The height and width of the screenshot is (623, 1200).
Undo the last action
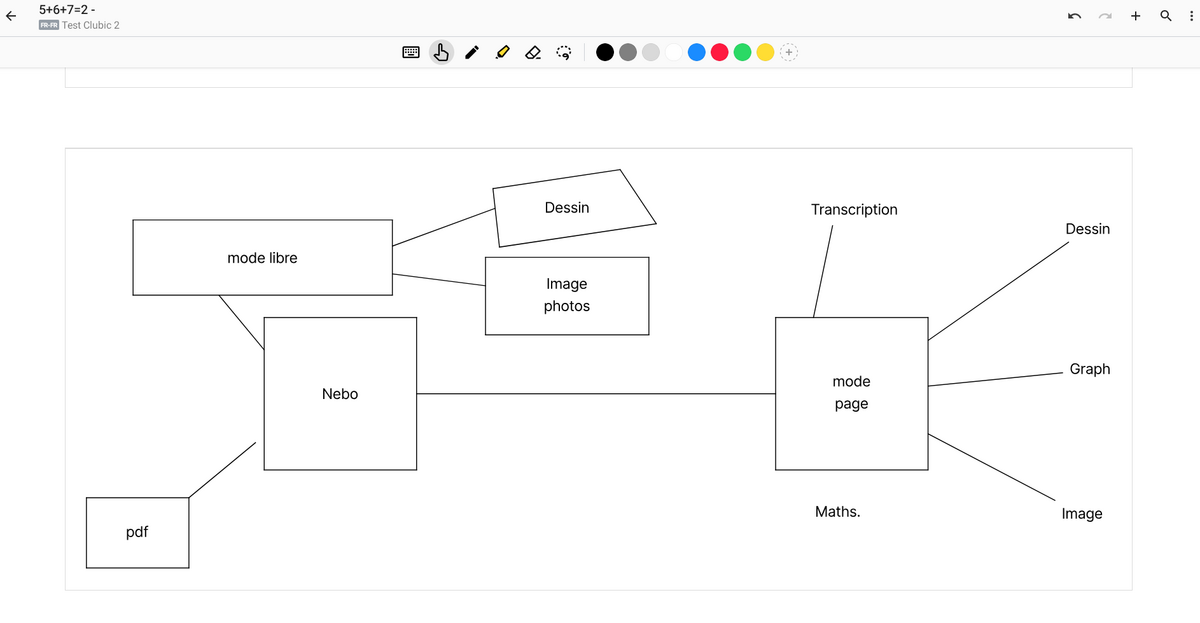1075,16
